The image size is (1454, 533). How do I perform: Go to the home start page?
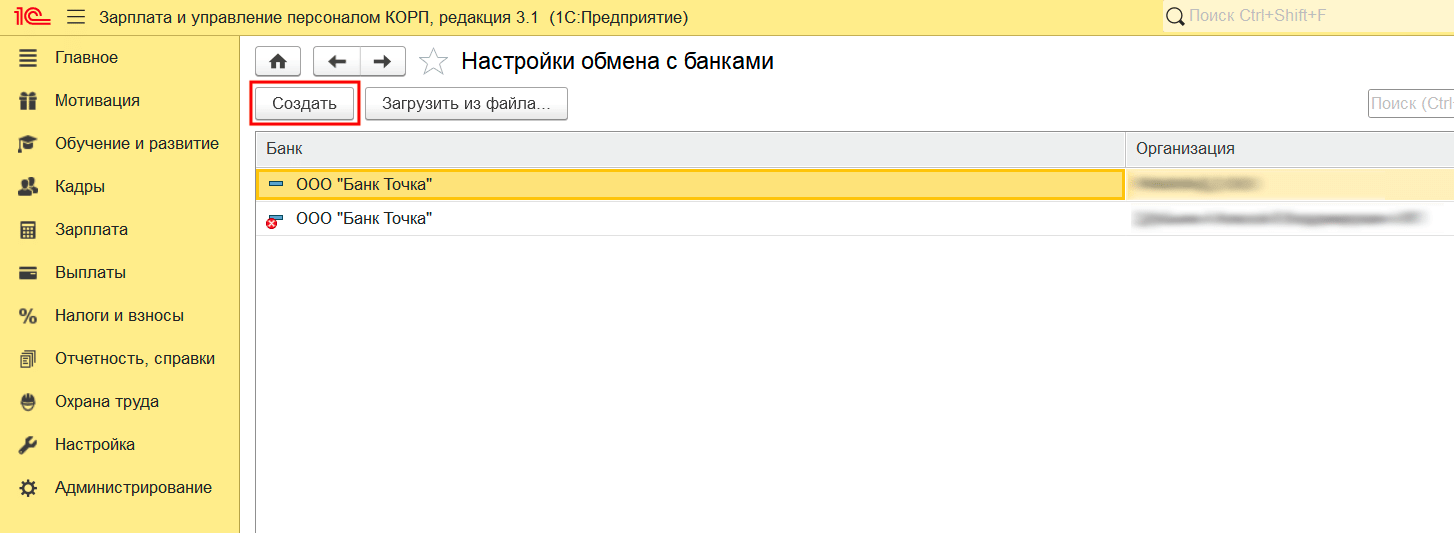(x=278, y=62)
